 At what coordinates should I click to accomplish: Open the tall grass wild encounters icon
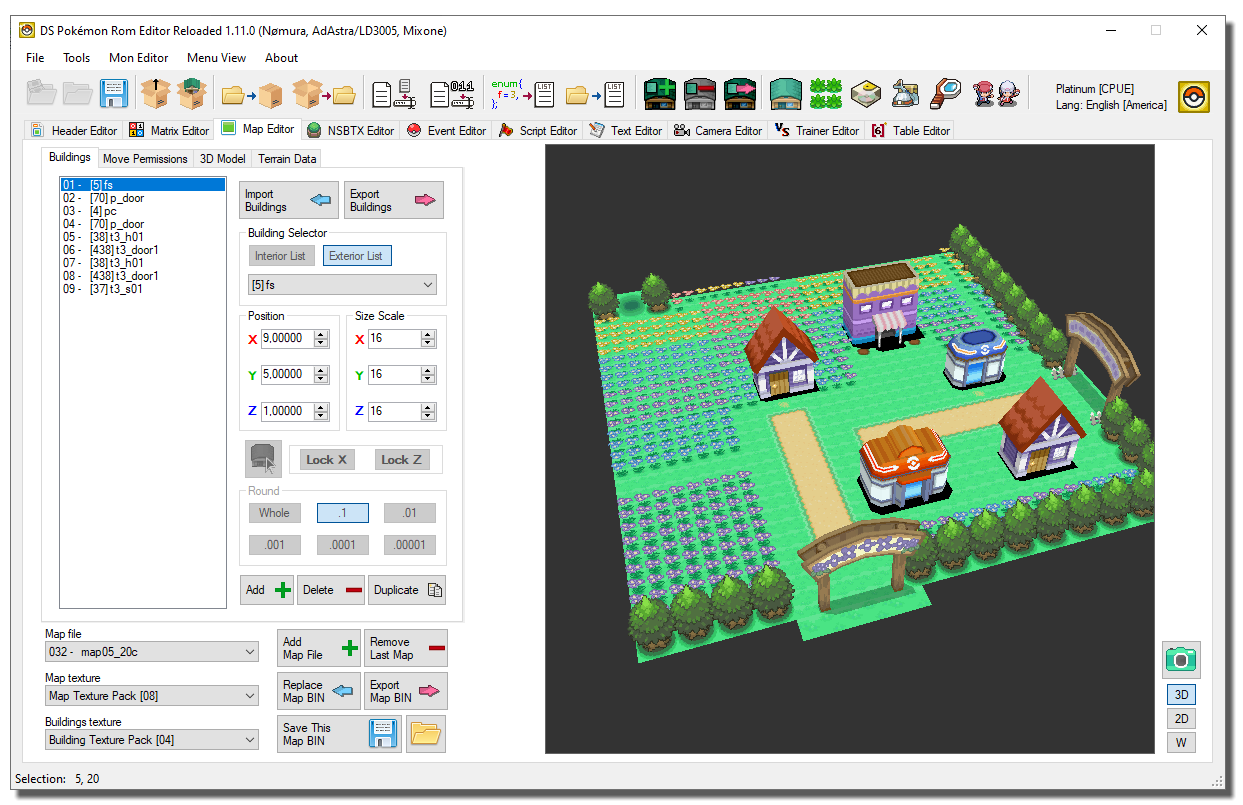(825, 94)
